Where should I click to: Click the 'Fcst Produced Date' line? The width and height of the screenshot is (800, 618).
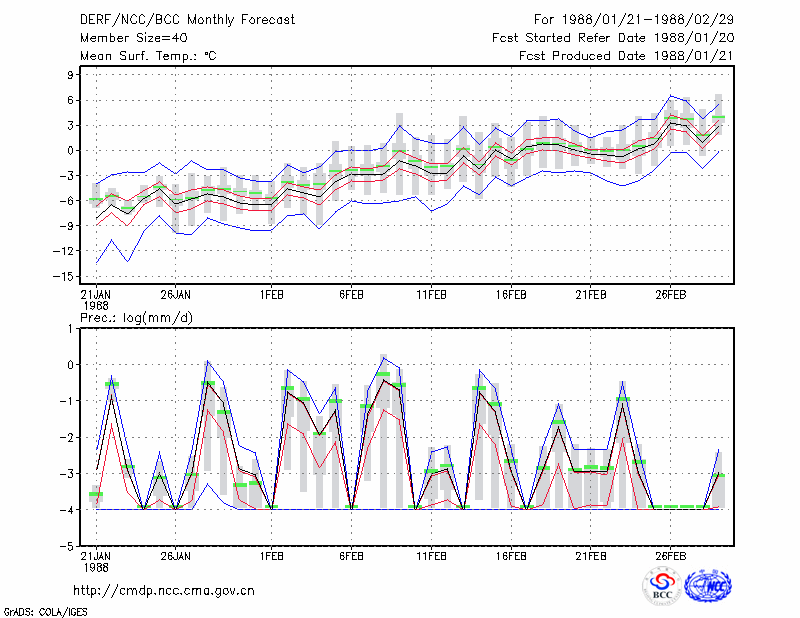coord(626,56)
